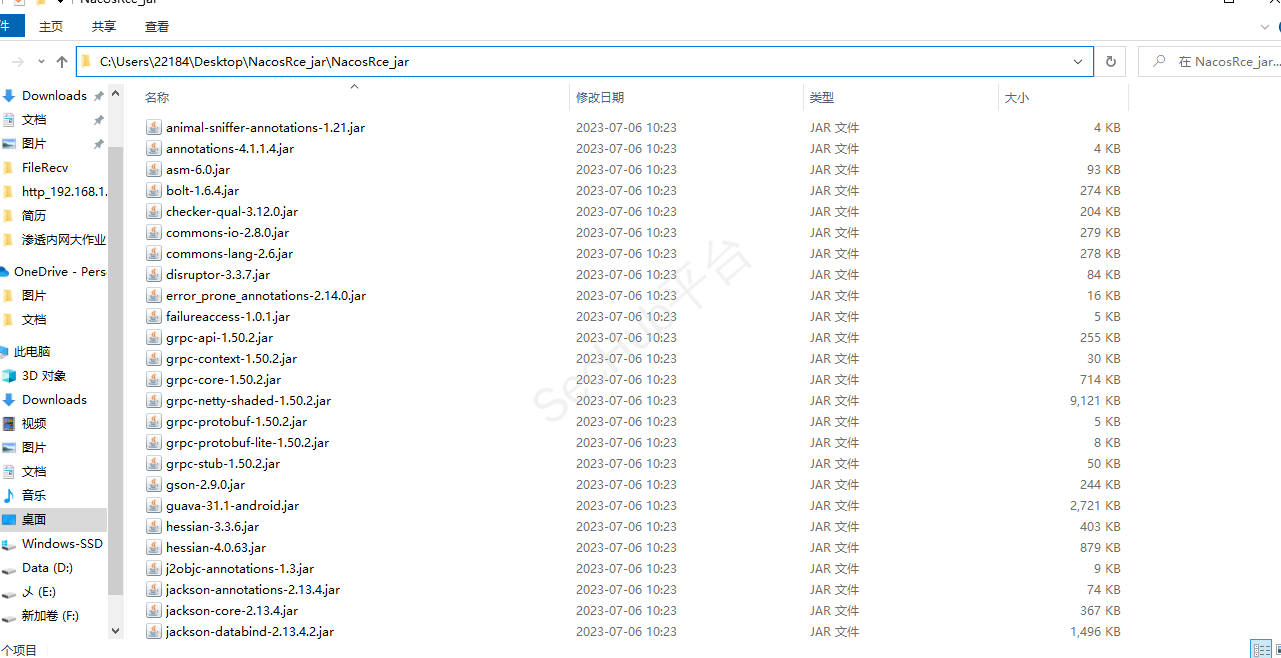Click the sidebar scrollbar down arrow
This screenshot has height=658, width=1281.
(115, 631)
